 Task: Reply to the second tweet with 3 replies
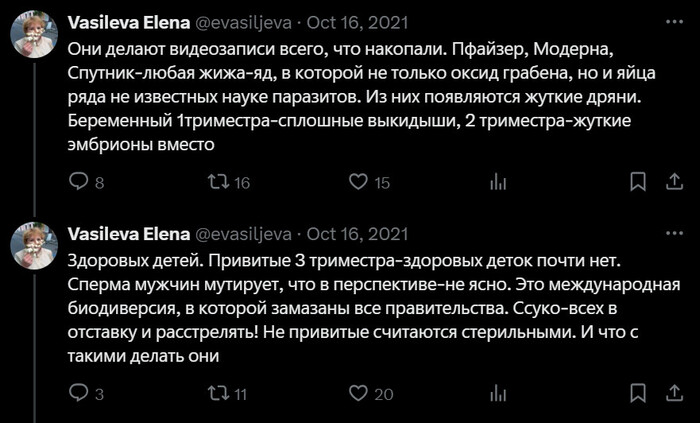tap(78, 394)
